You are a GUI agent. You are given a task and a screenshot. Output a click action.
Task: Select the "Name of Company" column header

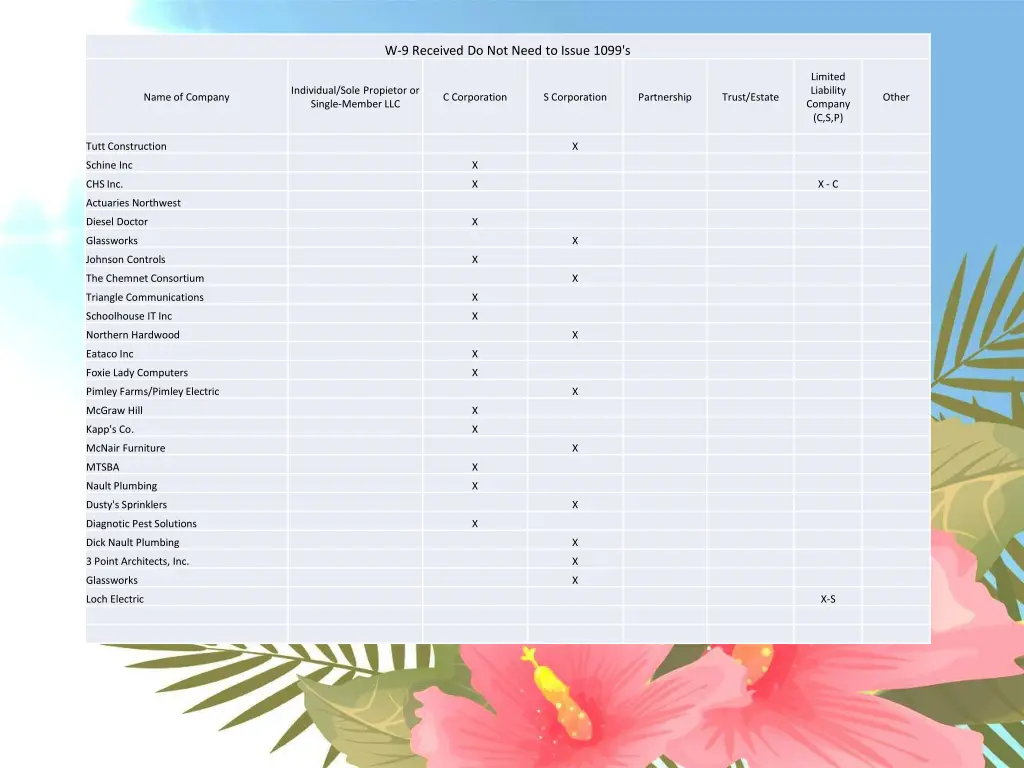(x=187, y=97)
